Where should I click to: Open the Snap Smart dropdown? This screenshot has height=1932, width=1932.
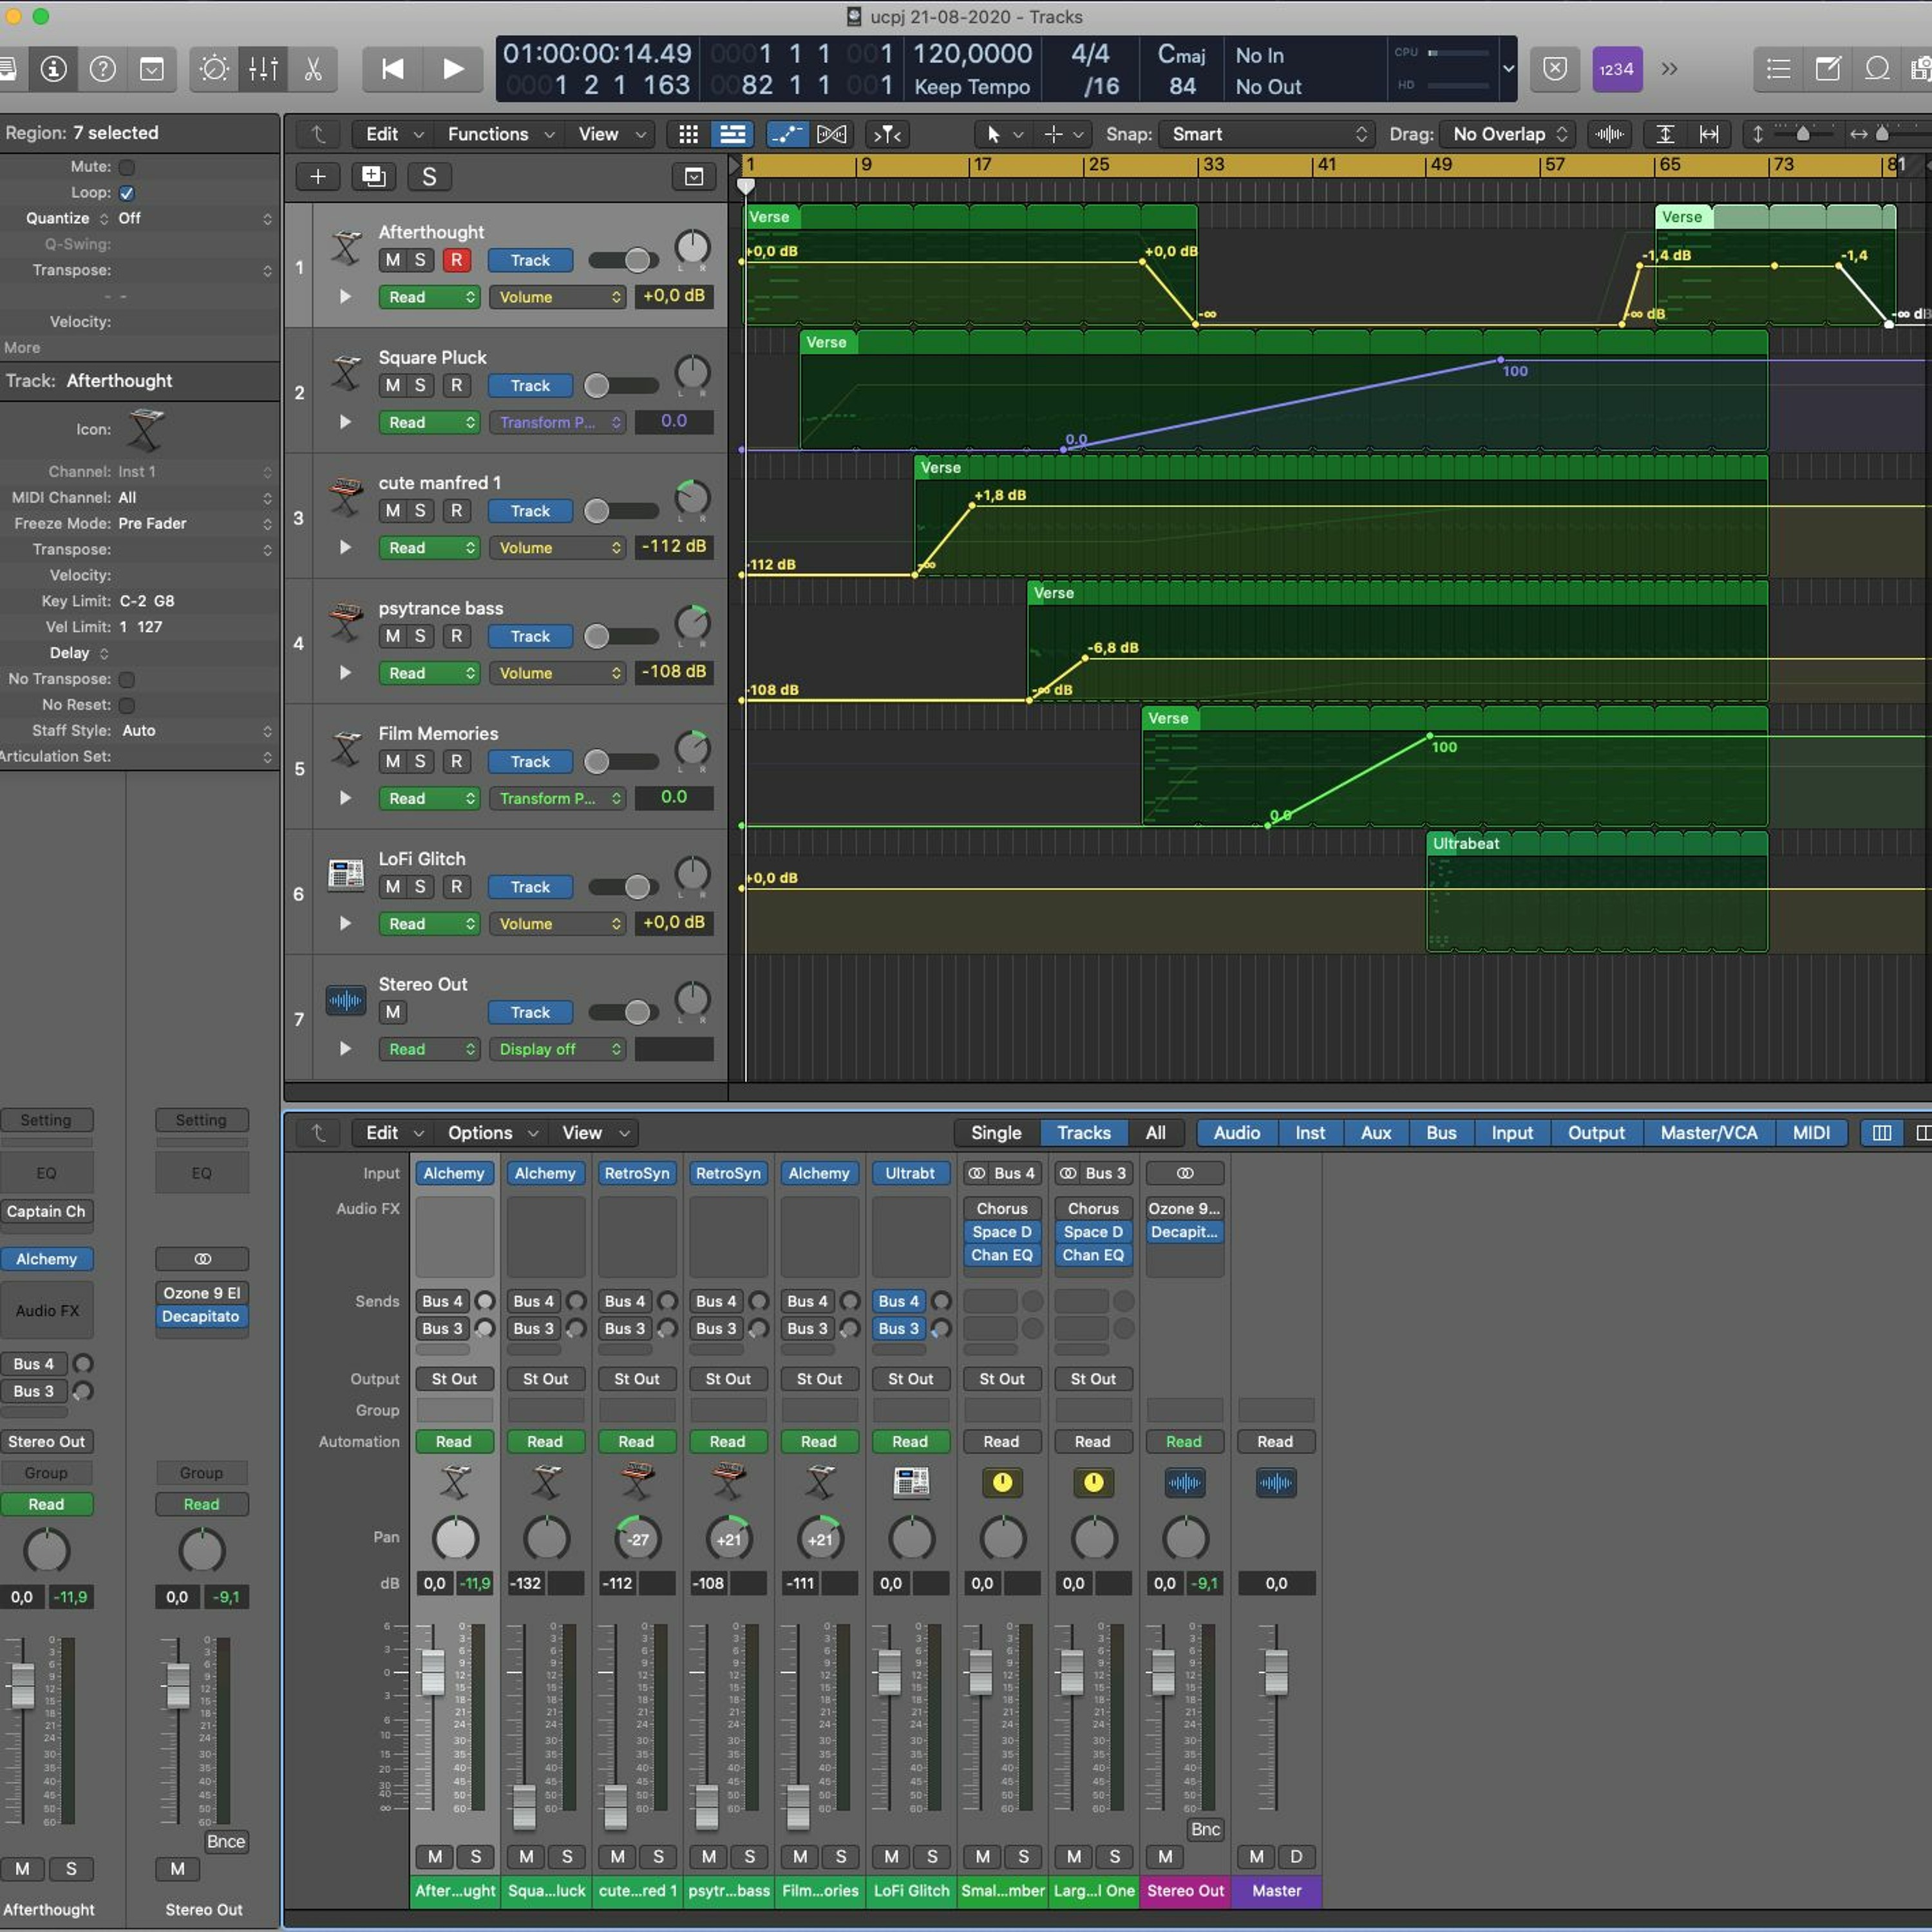[1266, 134]
